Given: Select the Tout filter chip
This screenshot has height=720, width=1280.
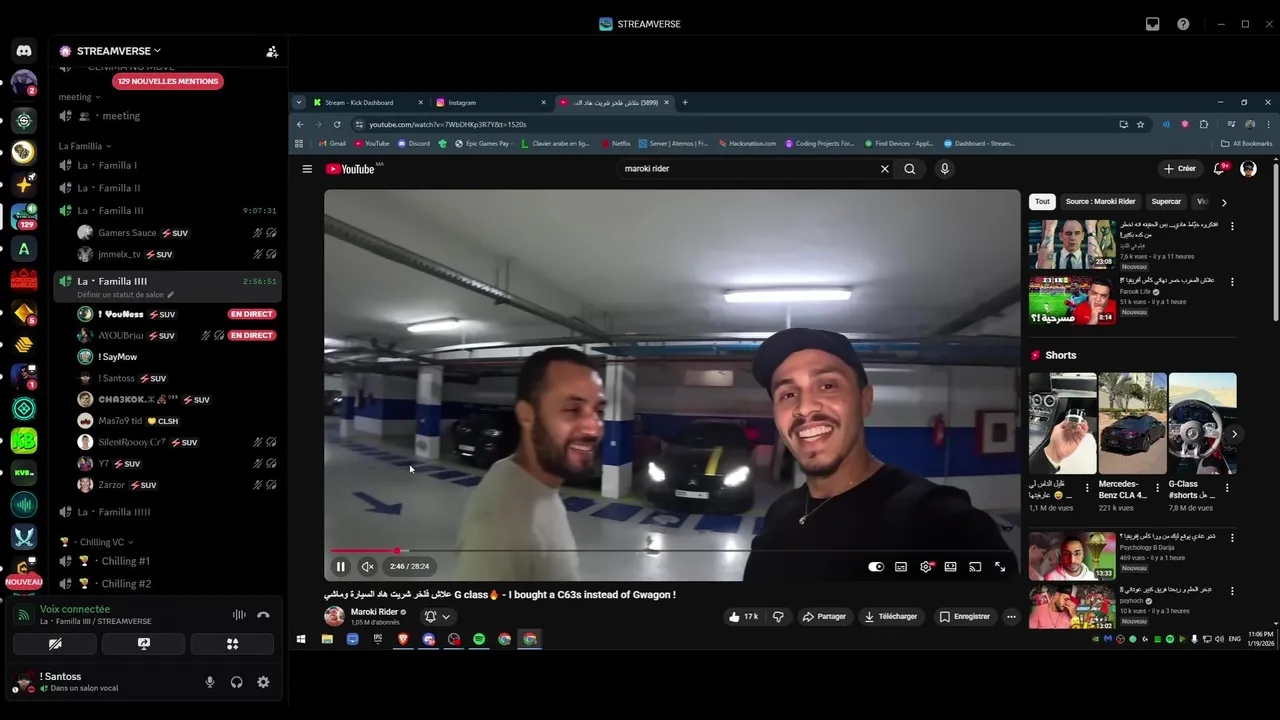Looking at the screenshot, I should pos(1042,201).
